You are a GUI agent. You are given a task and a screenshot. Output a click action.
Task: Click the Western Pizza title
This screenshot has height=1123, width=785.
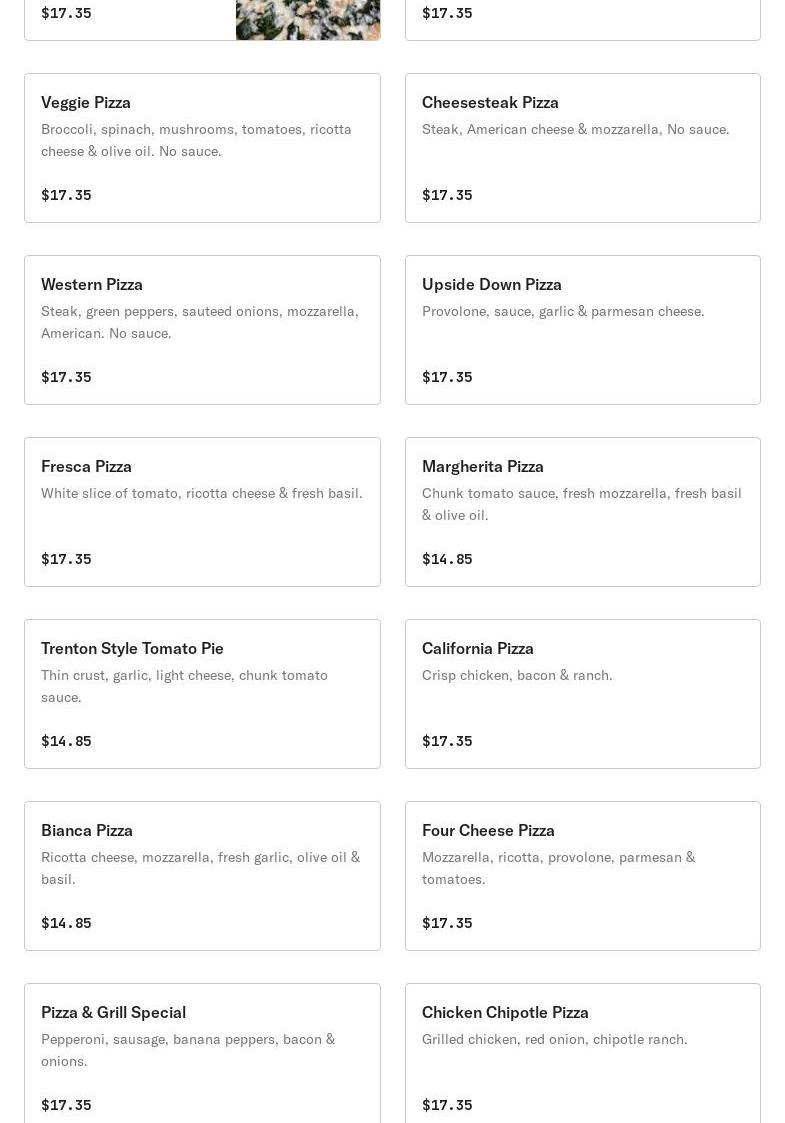pos(92,284)
